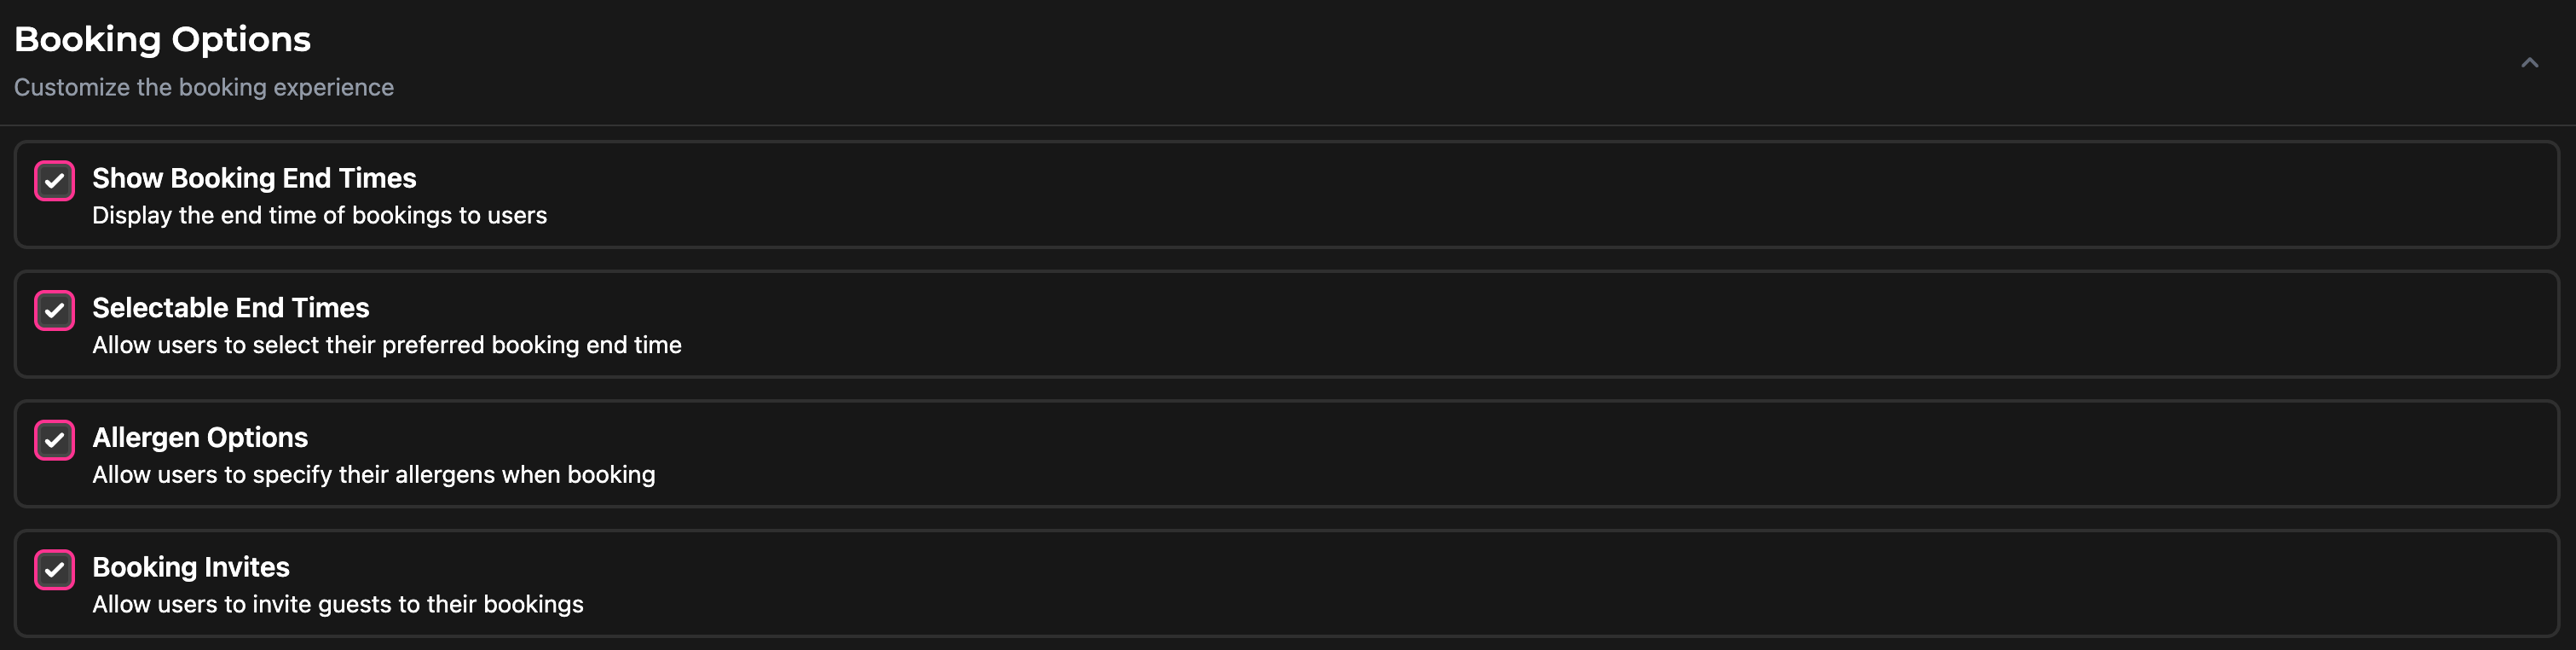Click empty space in Booking Invites card
The image size is (2576, 650).
click(x=1500, y=584)
